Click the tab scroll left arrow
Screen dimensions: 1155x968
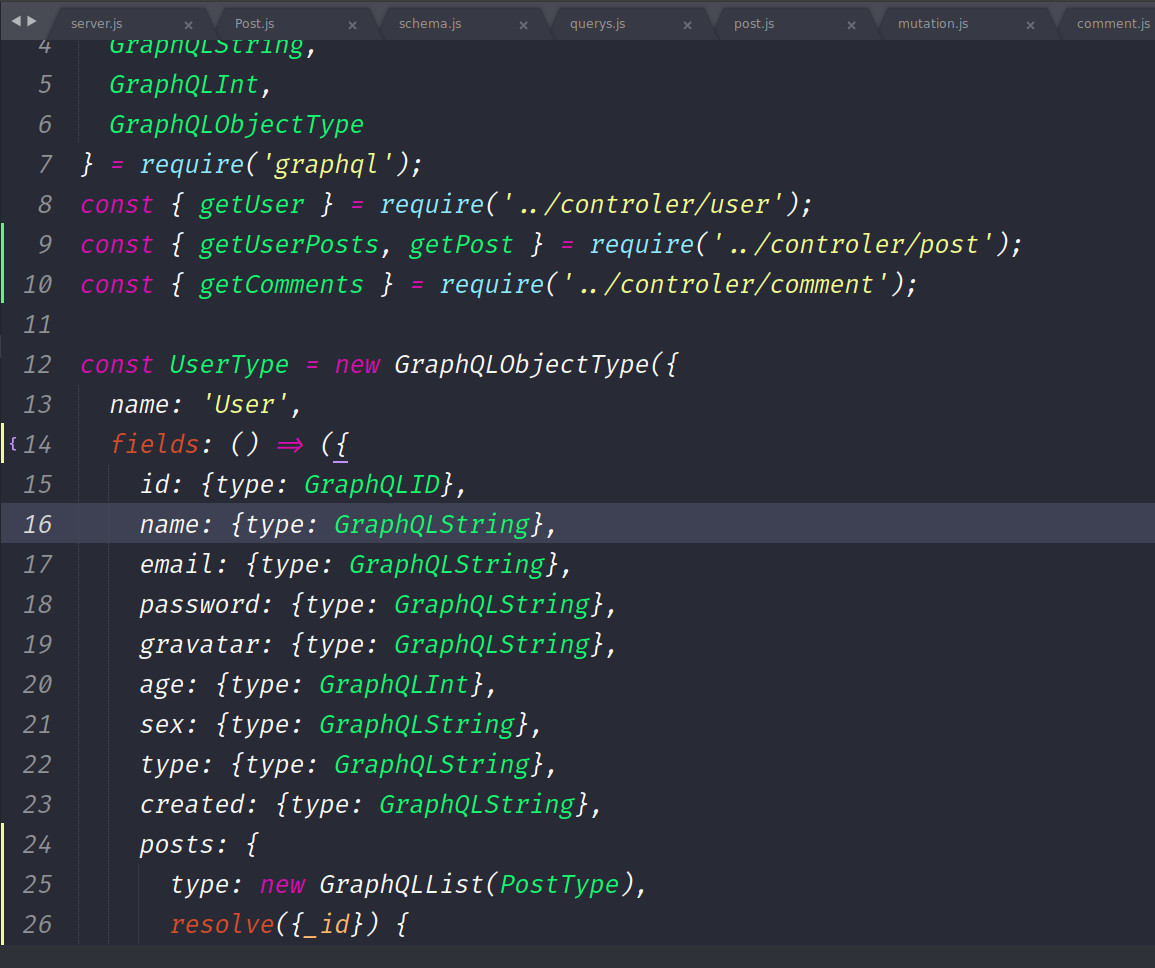pyautogui.click(x=16, y=21)
